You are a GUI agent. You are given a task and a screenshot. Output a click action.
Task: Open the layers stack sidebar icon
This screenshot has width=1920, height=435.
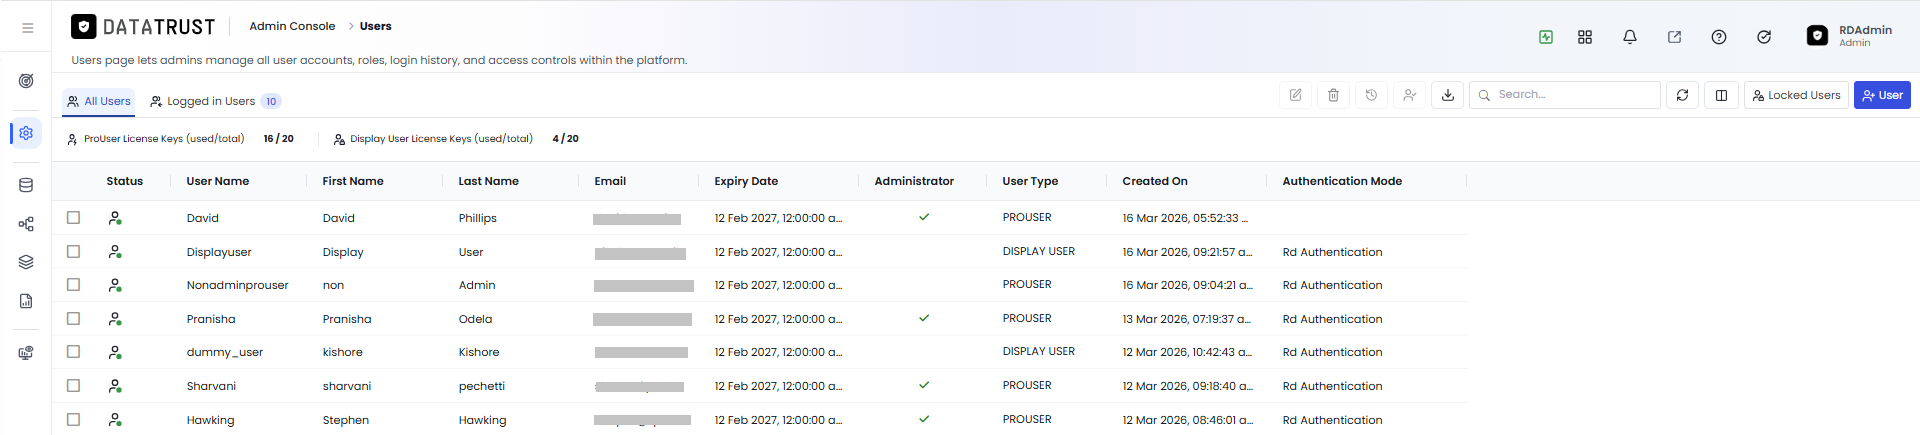pos(26,262)
